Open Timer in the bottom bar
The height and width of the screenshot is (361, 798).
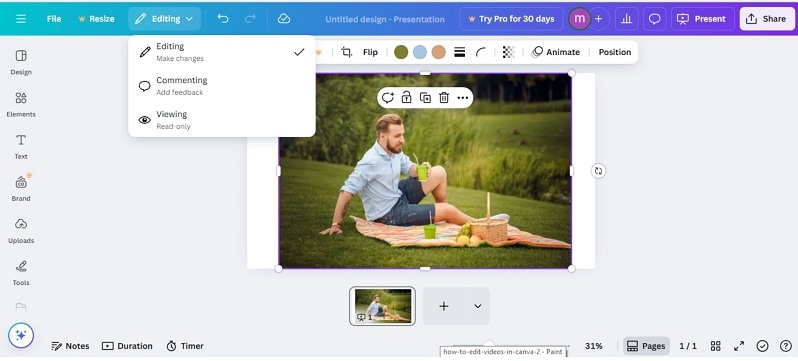[185, 346]
